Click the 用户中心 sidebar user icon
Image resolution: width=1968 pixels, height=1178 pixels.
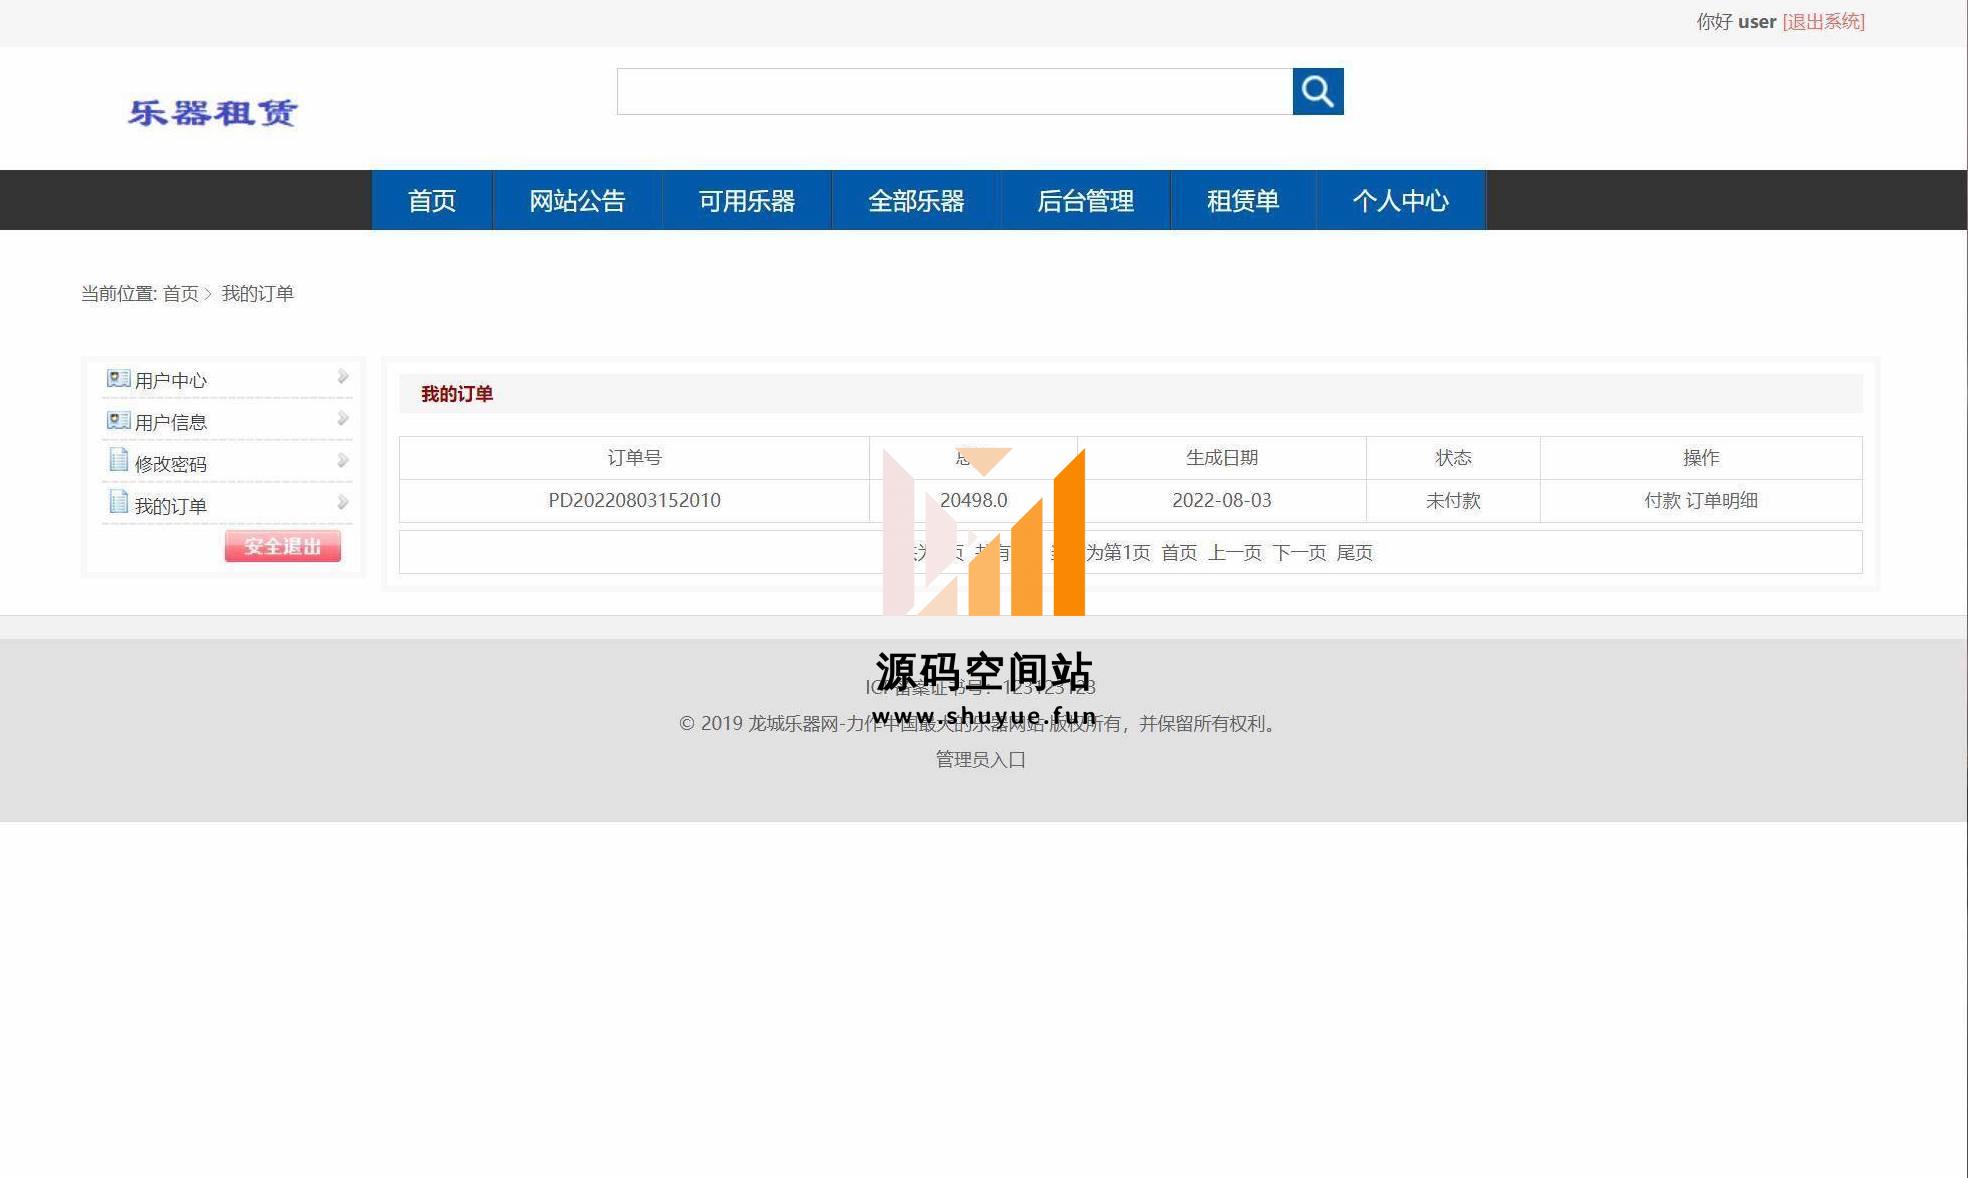tap(118, 378)
